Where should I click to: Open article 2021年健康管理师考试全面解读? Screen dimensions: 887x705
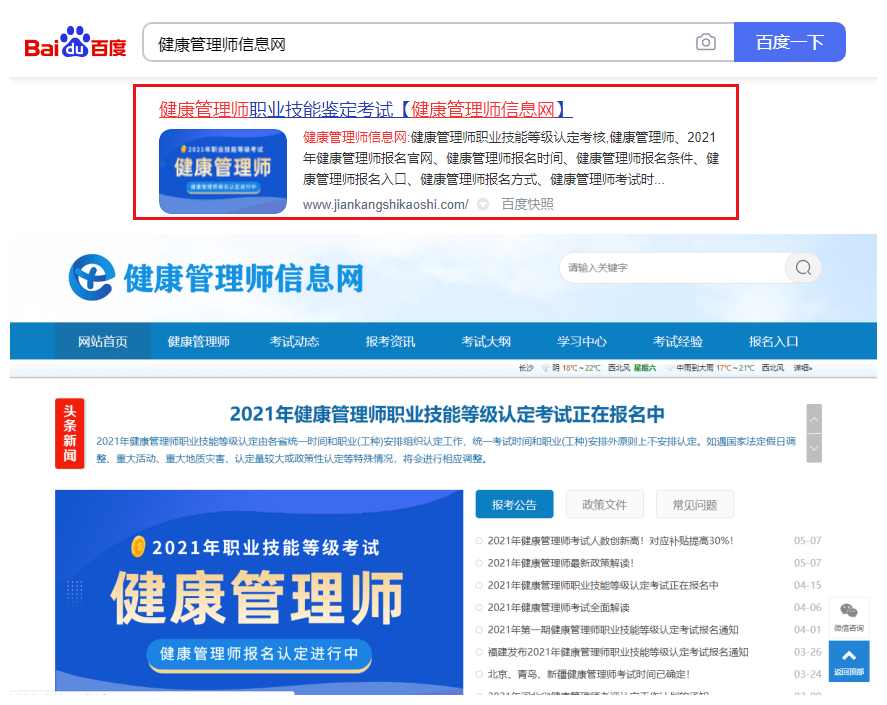point(559,608)
